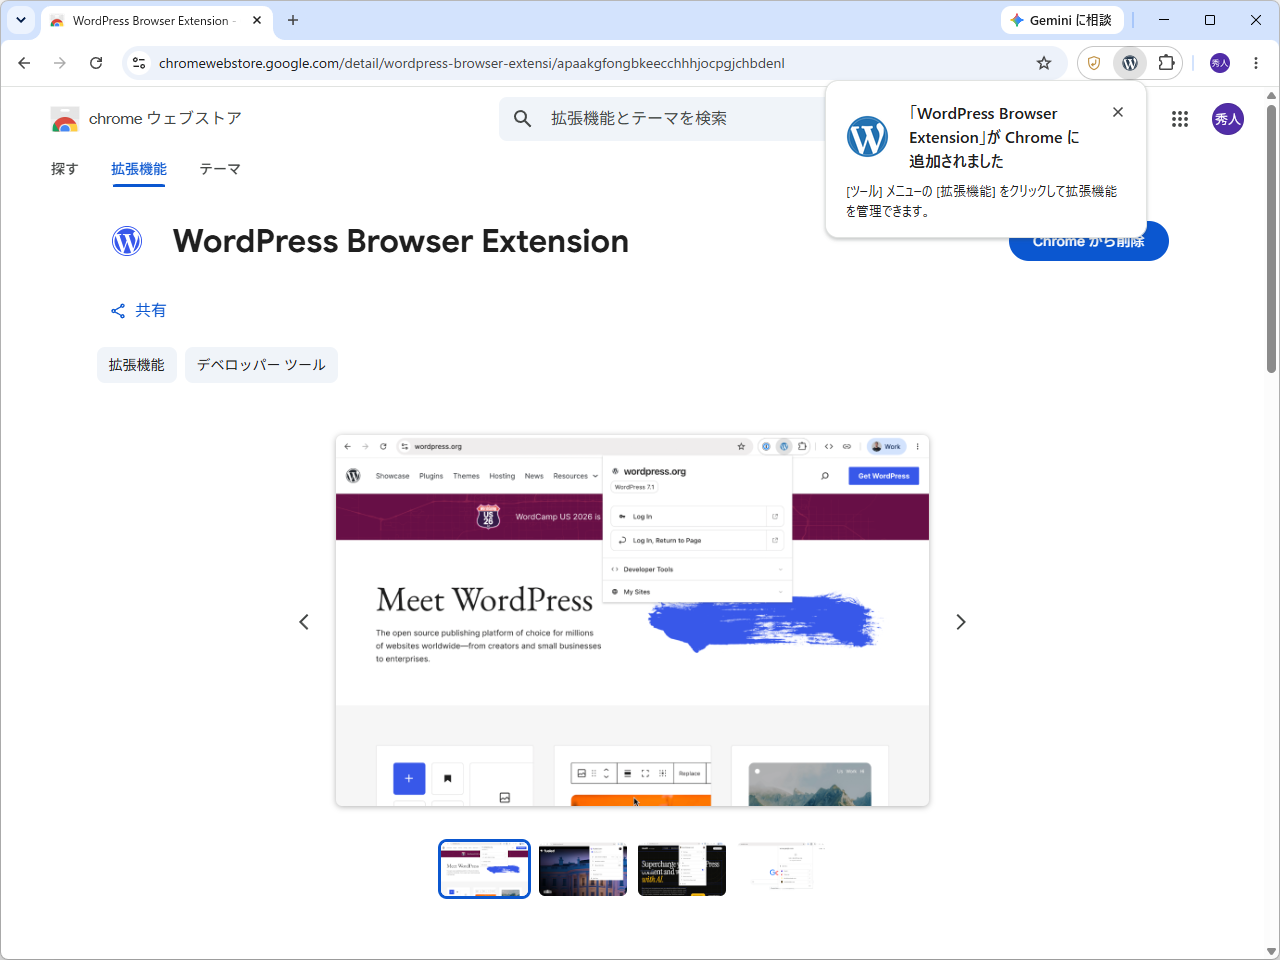The width and height of the screenshot is (1280, 960).
Task: Click the 共有 share link
Action: tap(139, 311)
